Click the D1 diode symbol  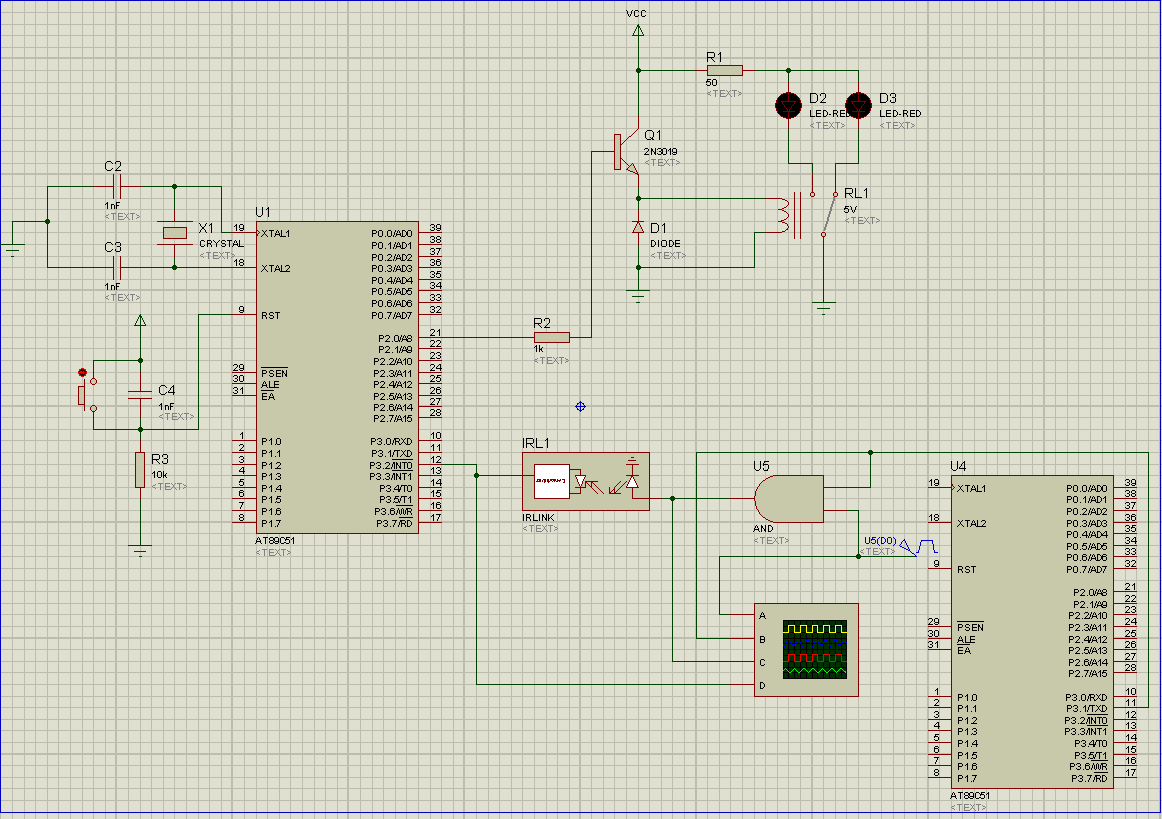638,228
